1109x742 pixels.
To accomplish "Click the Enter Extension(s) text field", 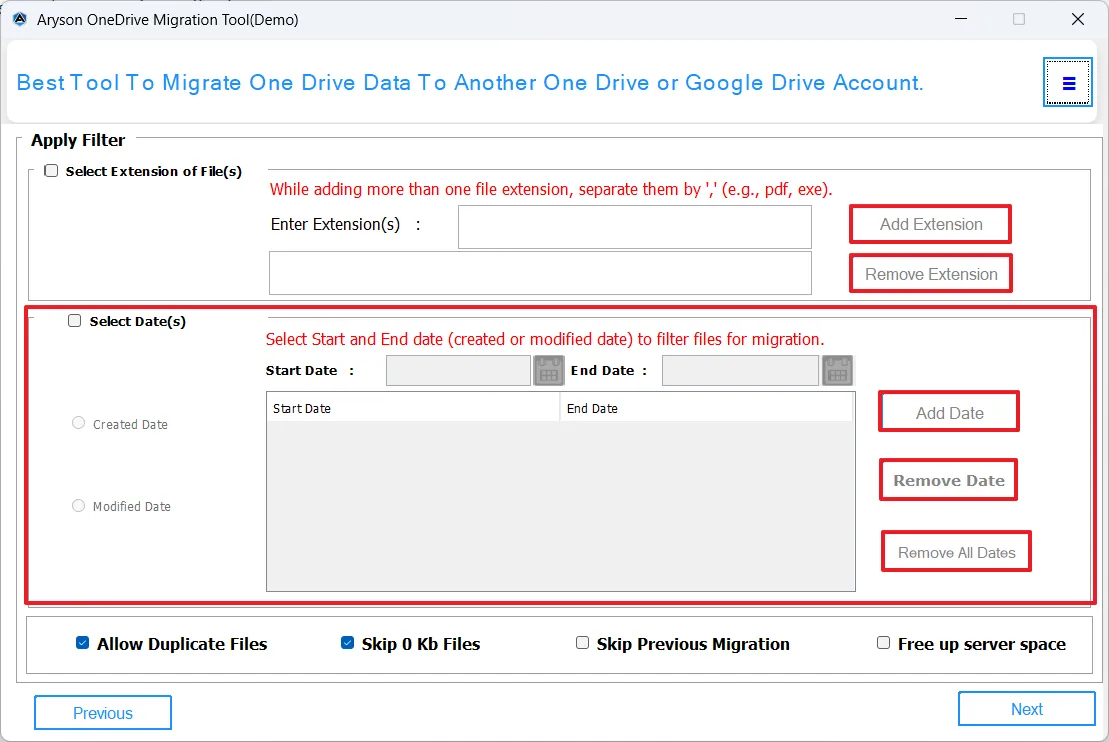I will [634, 227].
